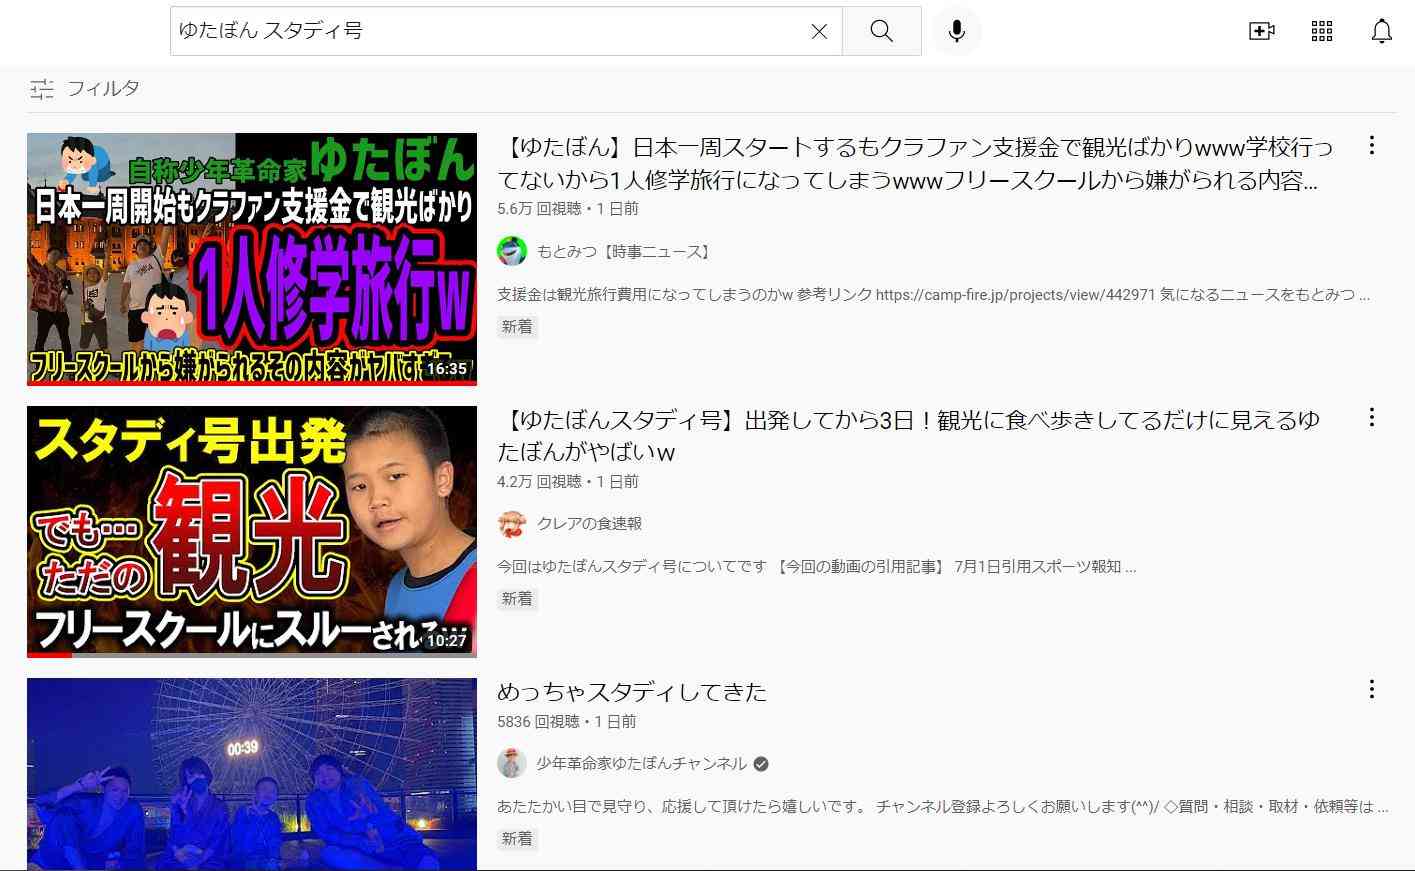Visit the 少年革命家ゆたぼんチャンネル channel name

tap(641, 764)
